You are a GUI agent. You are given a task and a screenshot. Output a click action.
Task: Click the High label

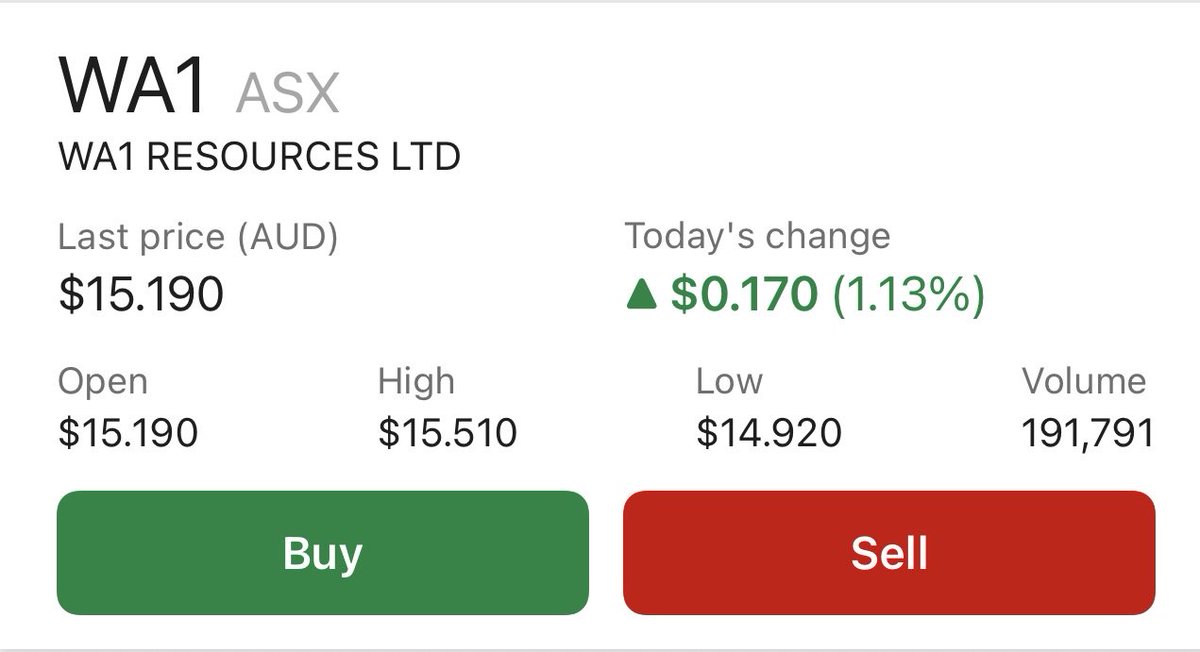click(x=416, y=381)
